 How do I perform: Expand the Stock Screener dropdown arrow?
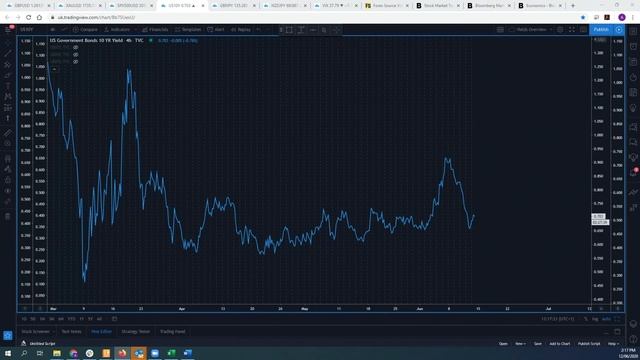[53, 332]
